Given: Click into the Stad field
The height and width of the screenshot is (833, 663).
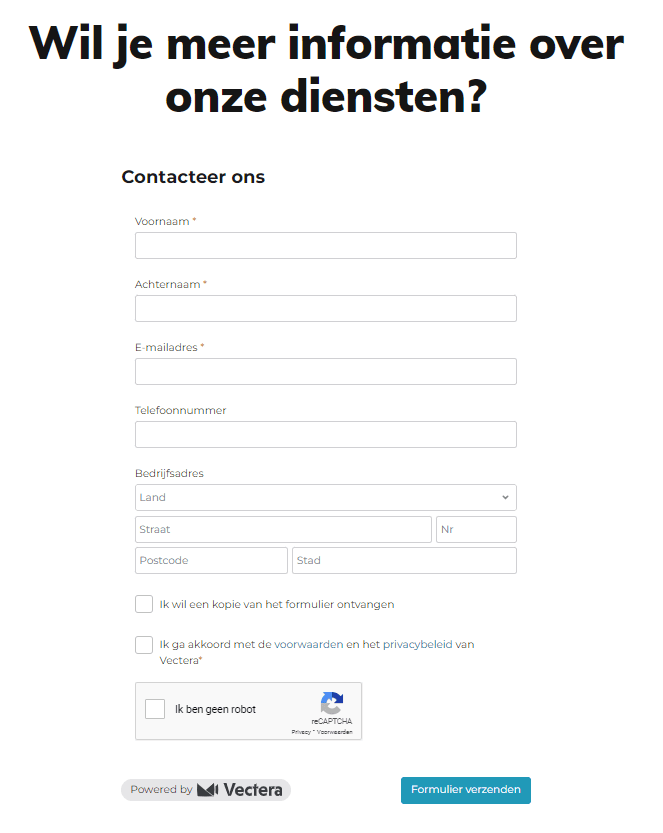Looking at the screenshot, I should click(x=404, y=560).
